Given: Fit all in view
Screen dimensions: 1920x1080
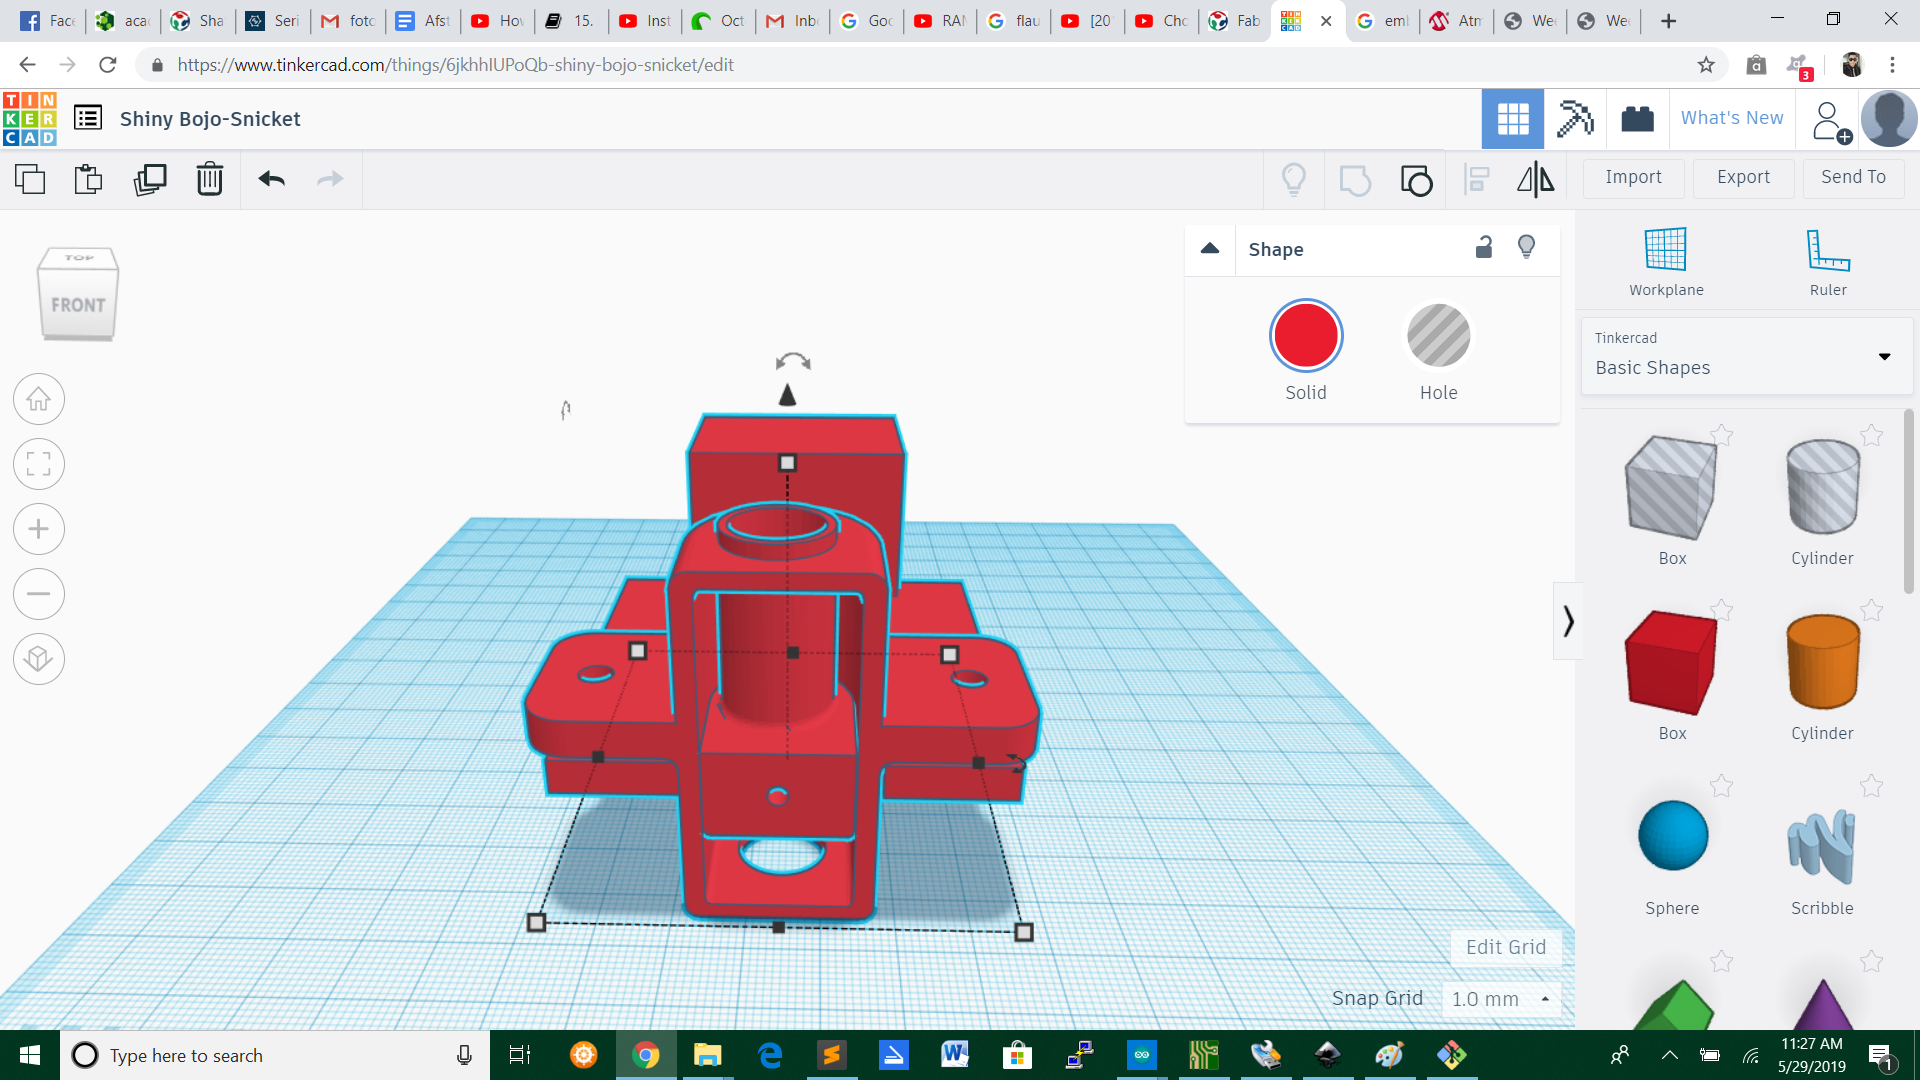Looking at the screenshot, I should click(39, 464).
